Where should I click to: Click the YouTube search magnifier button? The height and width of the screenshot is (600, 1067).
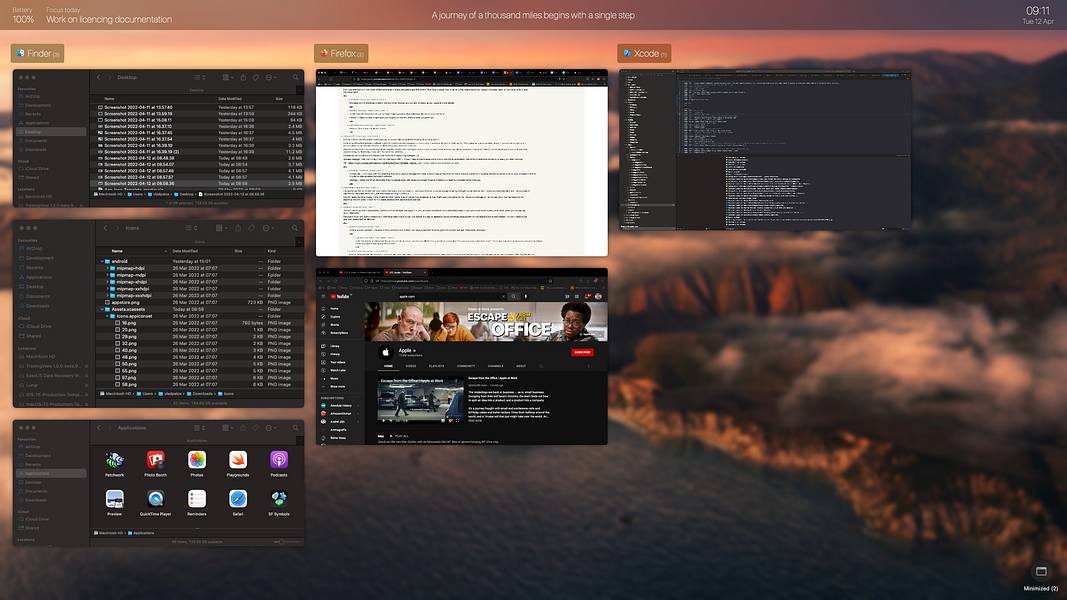pyautogui.click(x=514, y=297)
